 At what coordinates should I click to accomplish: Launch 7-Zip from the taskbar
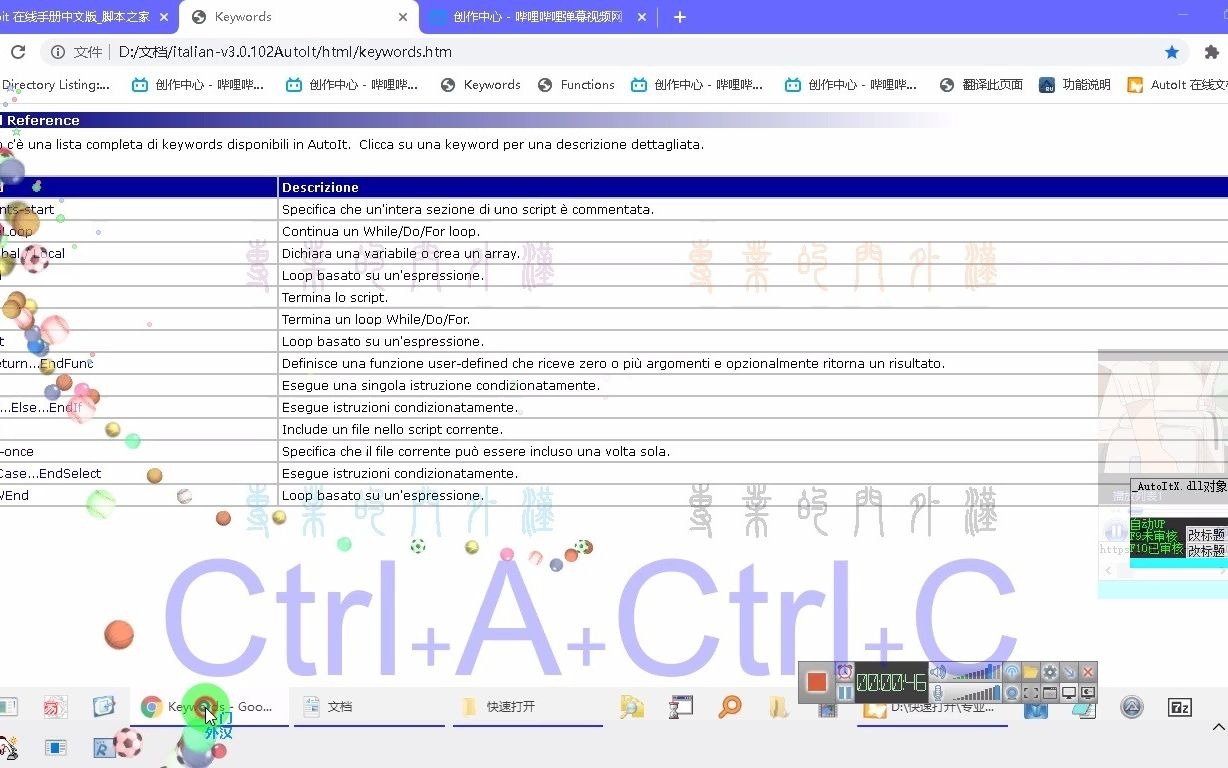click(1180, 707)
